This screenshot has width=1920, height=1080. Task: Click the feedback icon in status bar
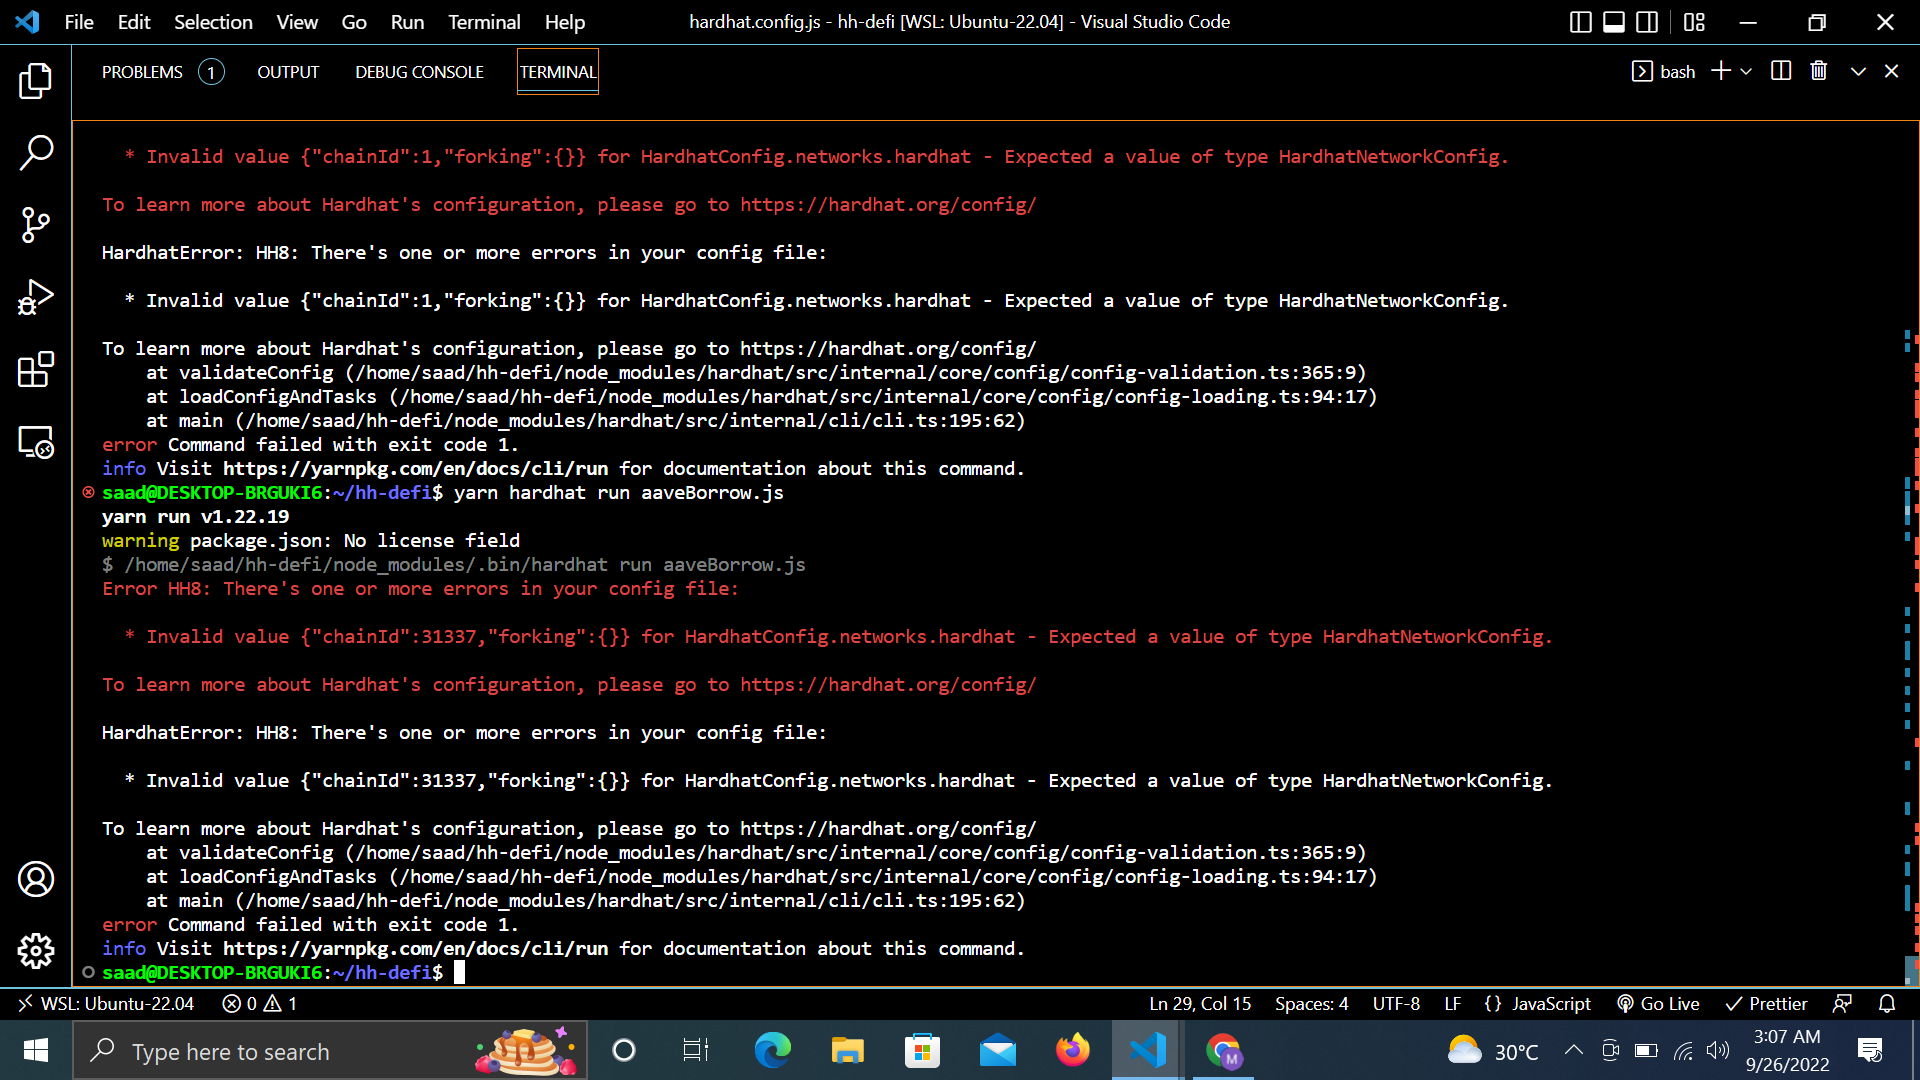click(1842, 1003)
